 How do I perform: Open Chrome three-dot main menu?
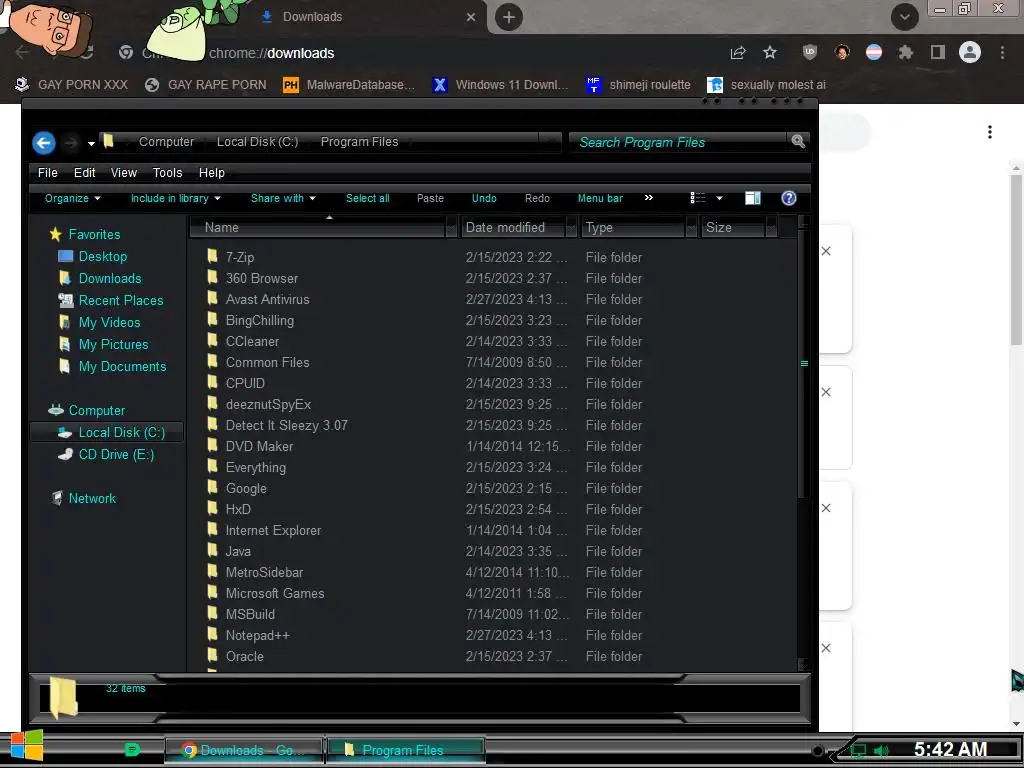point(1002,53)
